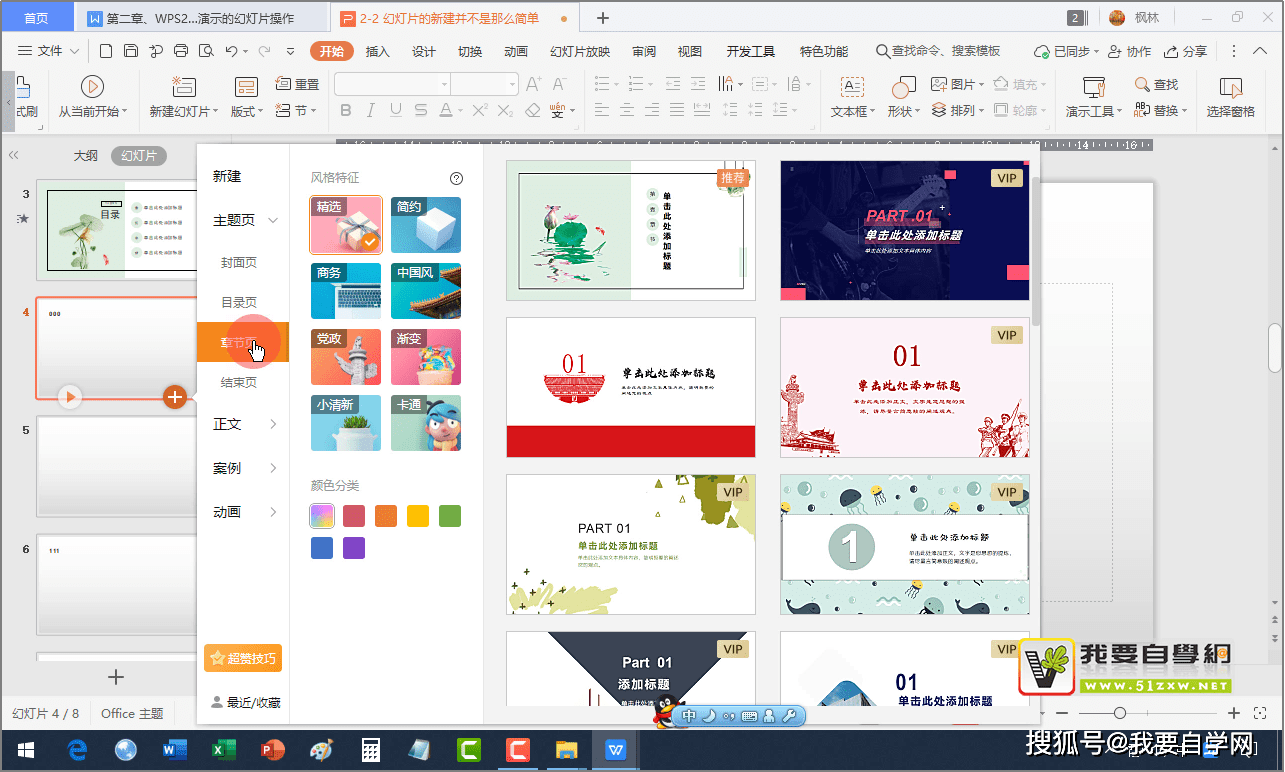Open the font size combo box
The width and height of the screenshot is (1285, 772).
[x=484, y=84]
